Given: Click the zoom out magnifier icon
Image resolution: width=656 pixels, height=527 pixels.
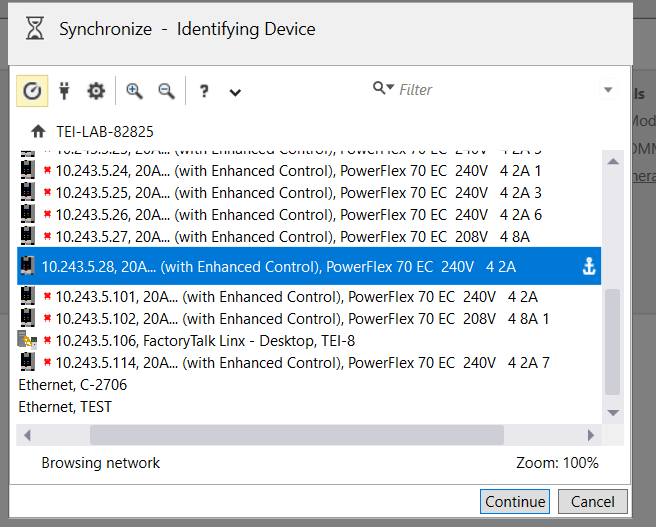Looking at the screenshot, I should [x=166, y=91].
